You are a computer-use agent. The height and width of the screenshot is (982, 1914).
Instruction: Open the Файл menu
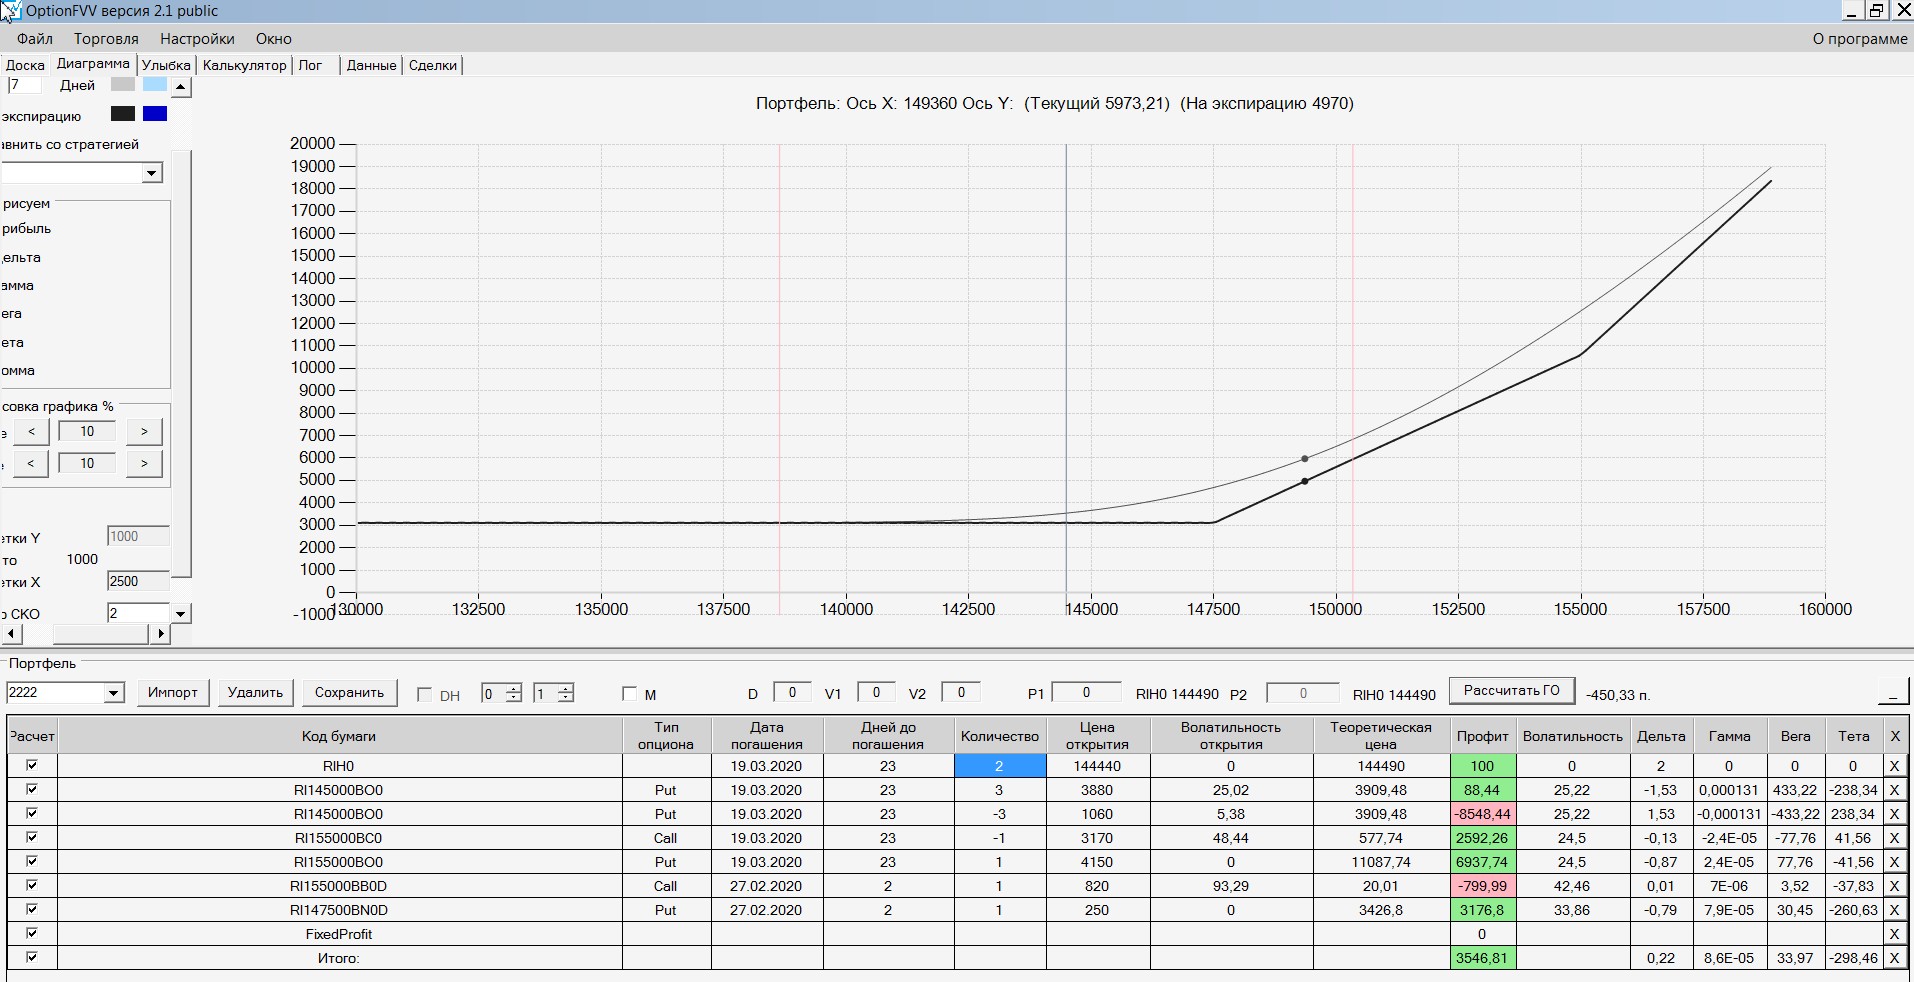click(35, 39)
